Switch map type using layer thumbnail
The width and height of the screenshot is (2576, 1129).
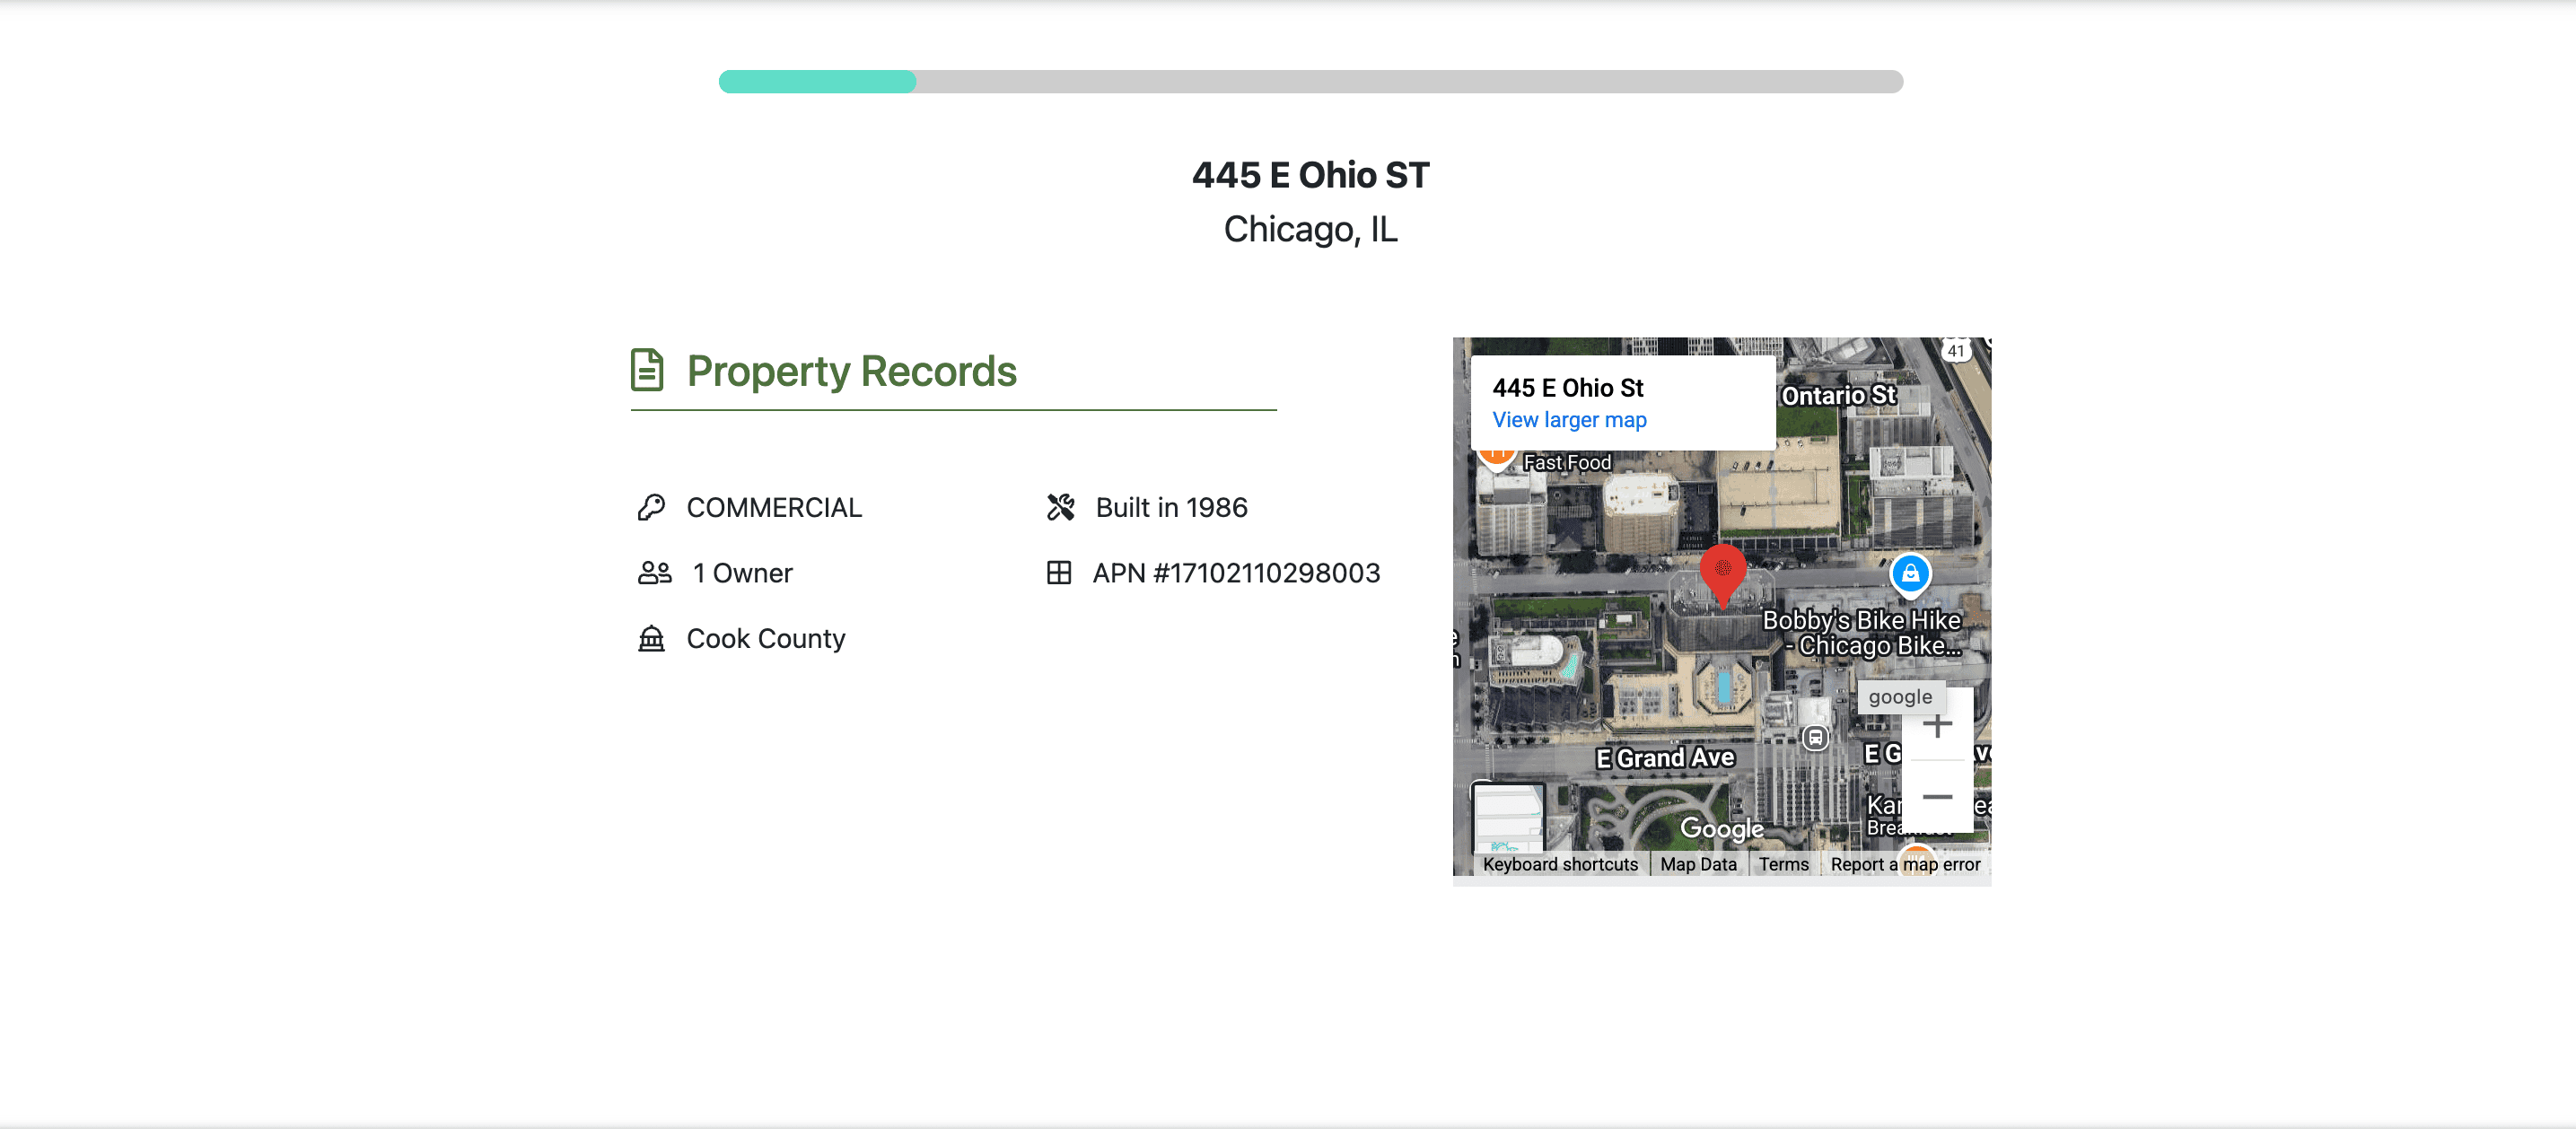tap(1509, 819)
